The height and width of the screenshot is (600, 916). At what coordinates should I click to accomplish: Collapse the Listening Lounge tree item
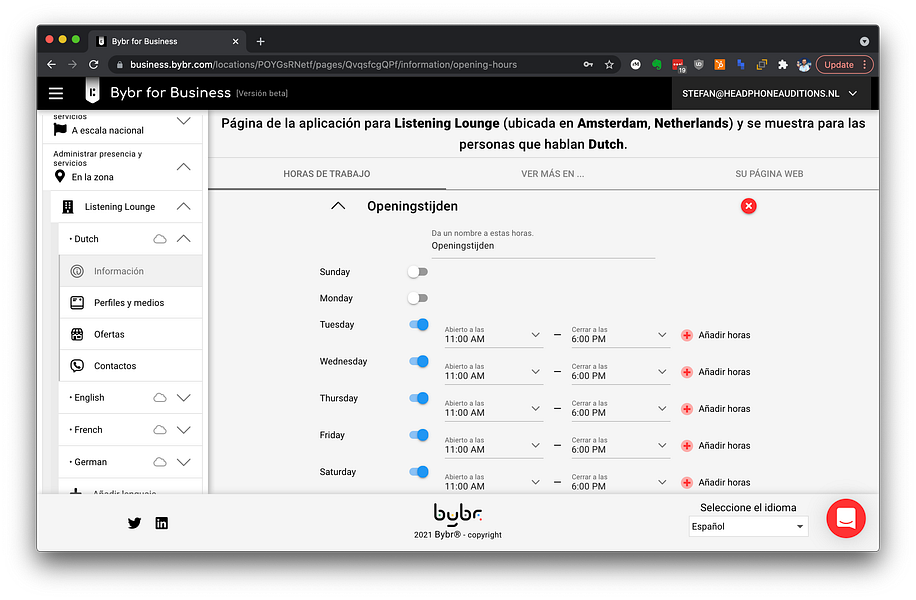183,207
